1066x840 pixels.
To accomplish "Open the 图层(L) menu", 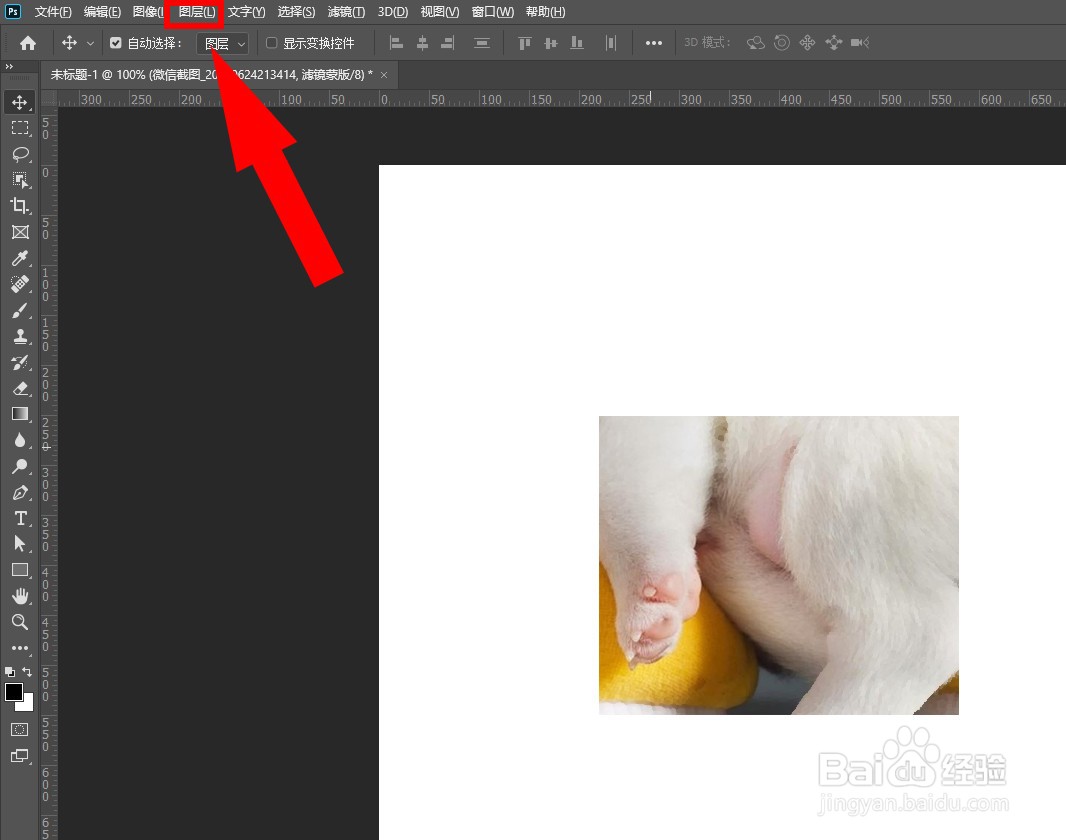I will [196, 12].
